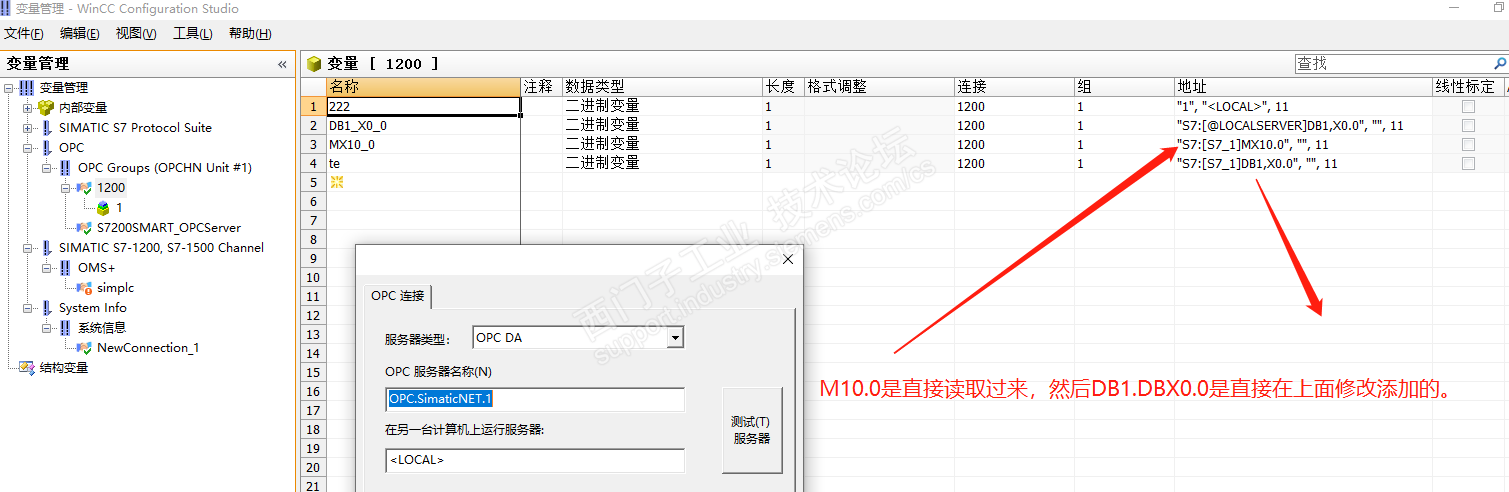Click the 数据类型 column header
Image resolution: width=1509 pixels, height=492 pixels.
tap(662, 87)
